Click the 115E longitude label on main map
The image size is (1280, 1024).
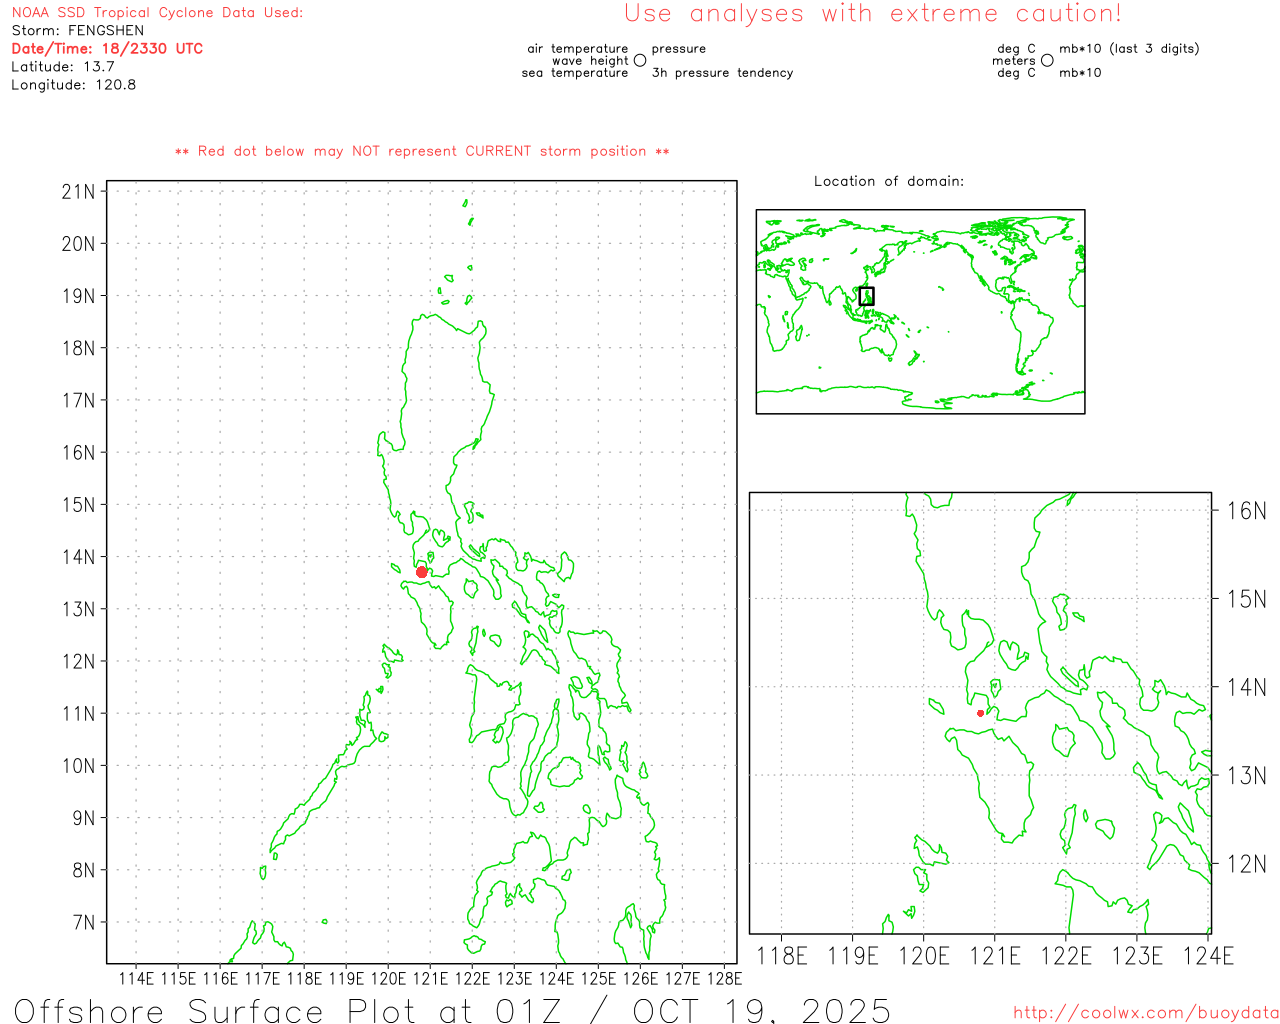tap(178, 978)
